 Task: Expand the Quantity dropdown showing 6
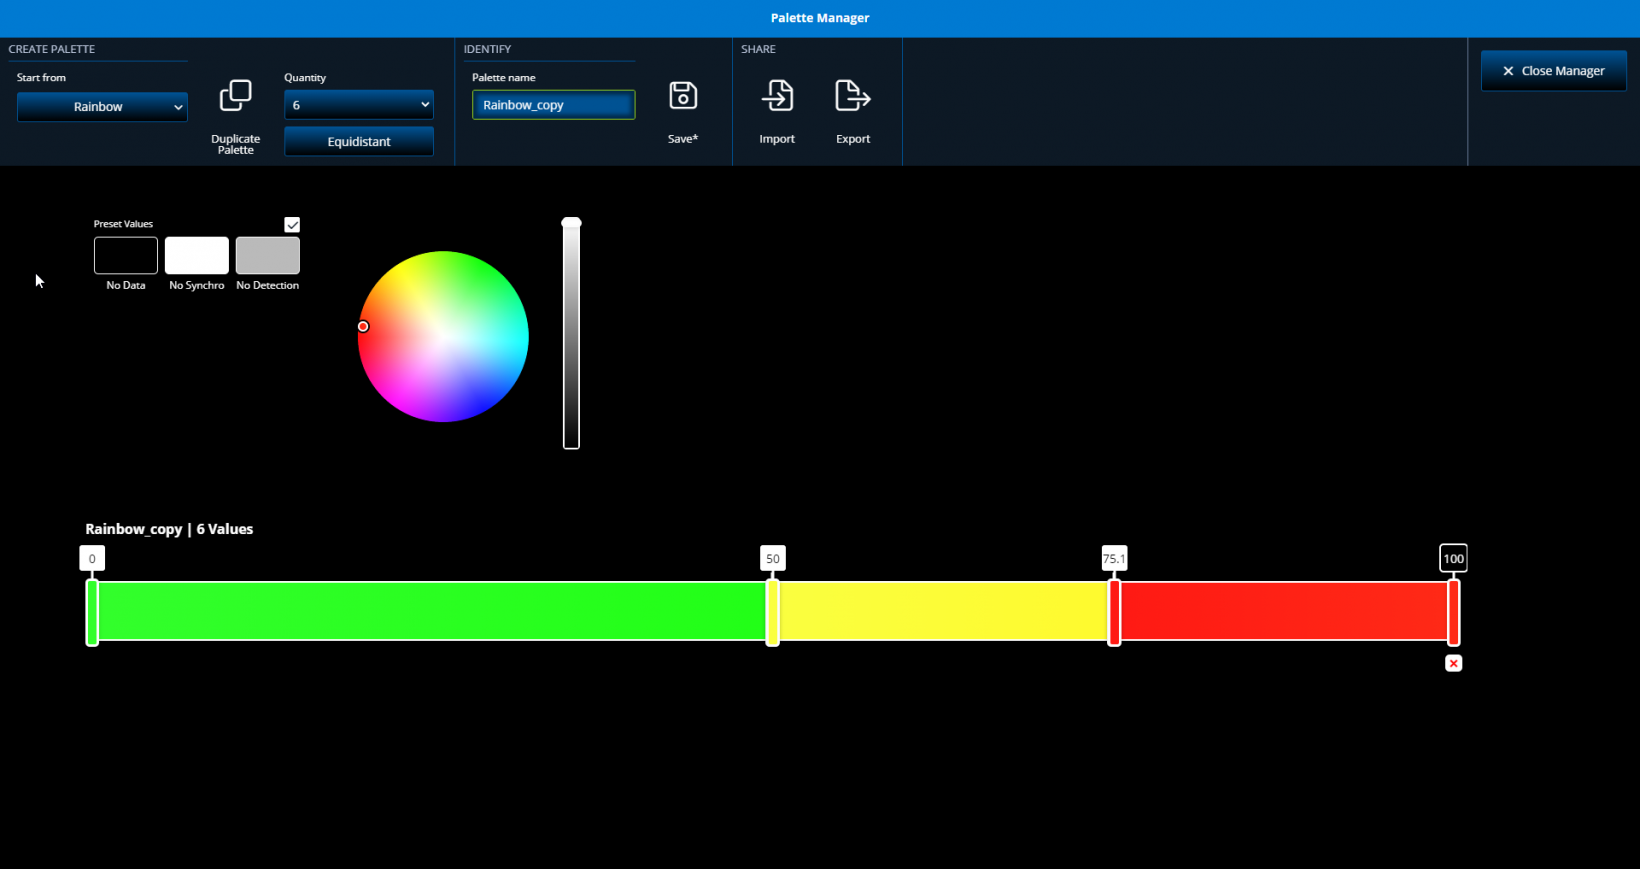tap(358, 105)
